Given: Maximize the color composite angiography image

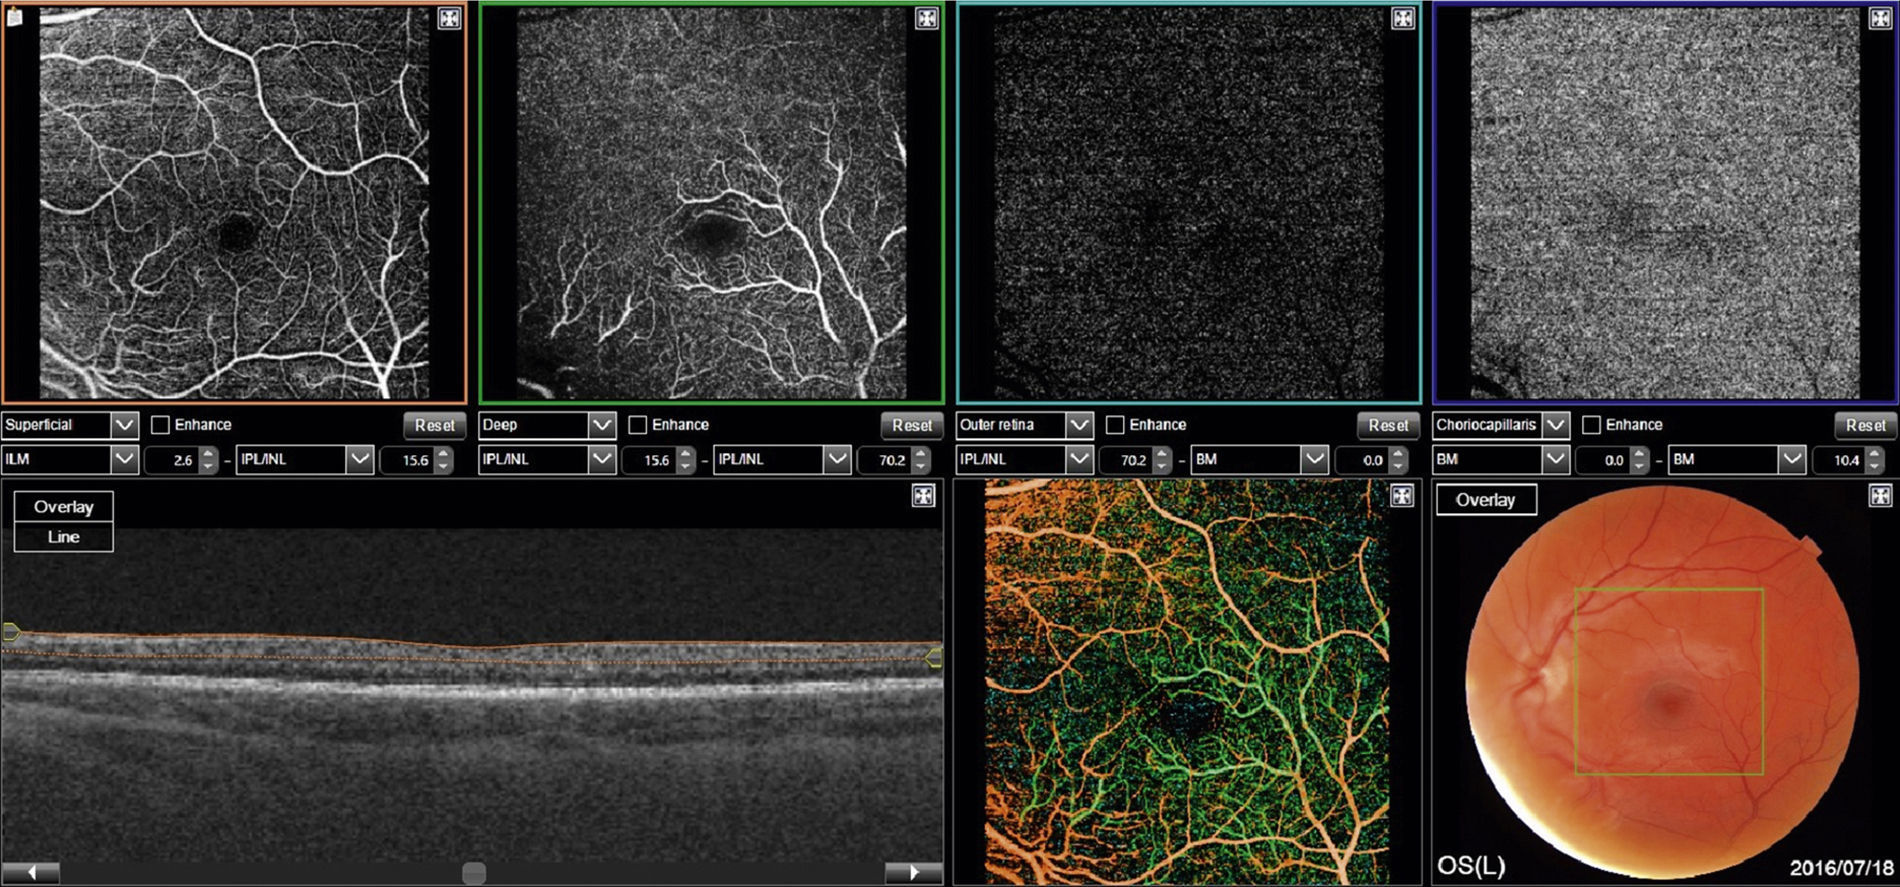Looking at the screenshot, I should click(1402, 496).
